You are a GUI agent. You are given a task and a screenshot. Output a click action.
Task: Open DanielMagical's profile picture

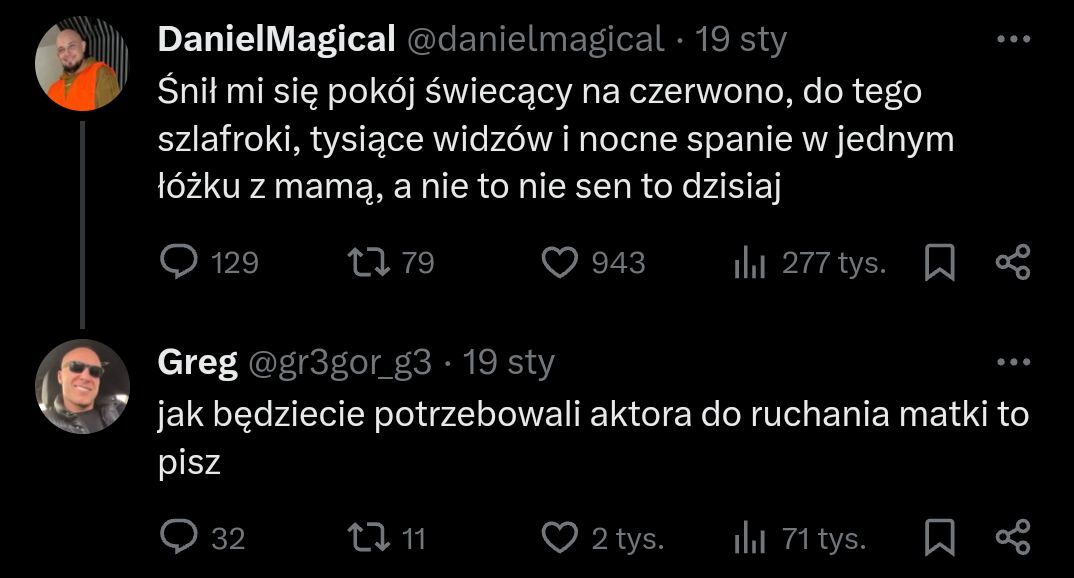click(x=82, y=64)
